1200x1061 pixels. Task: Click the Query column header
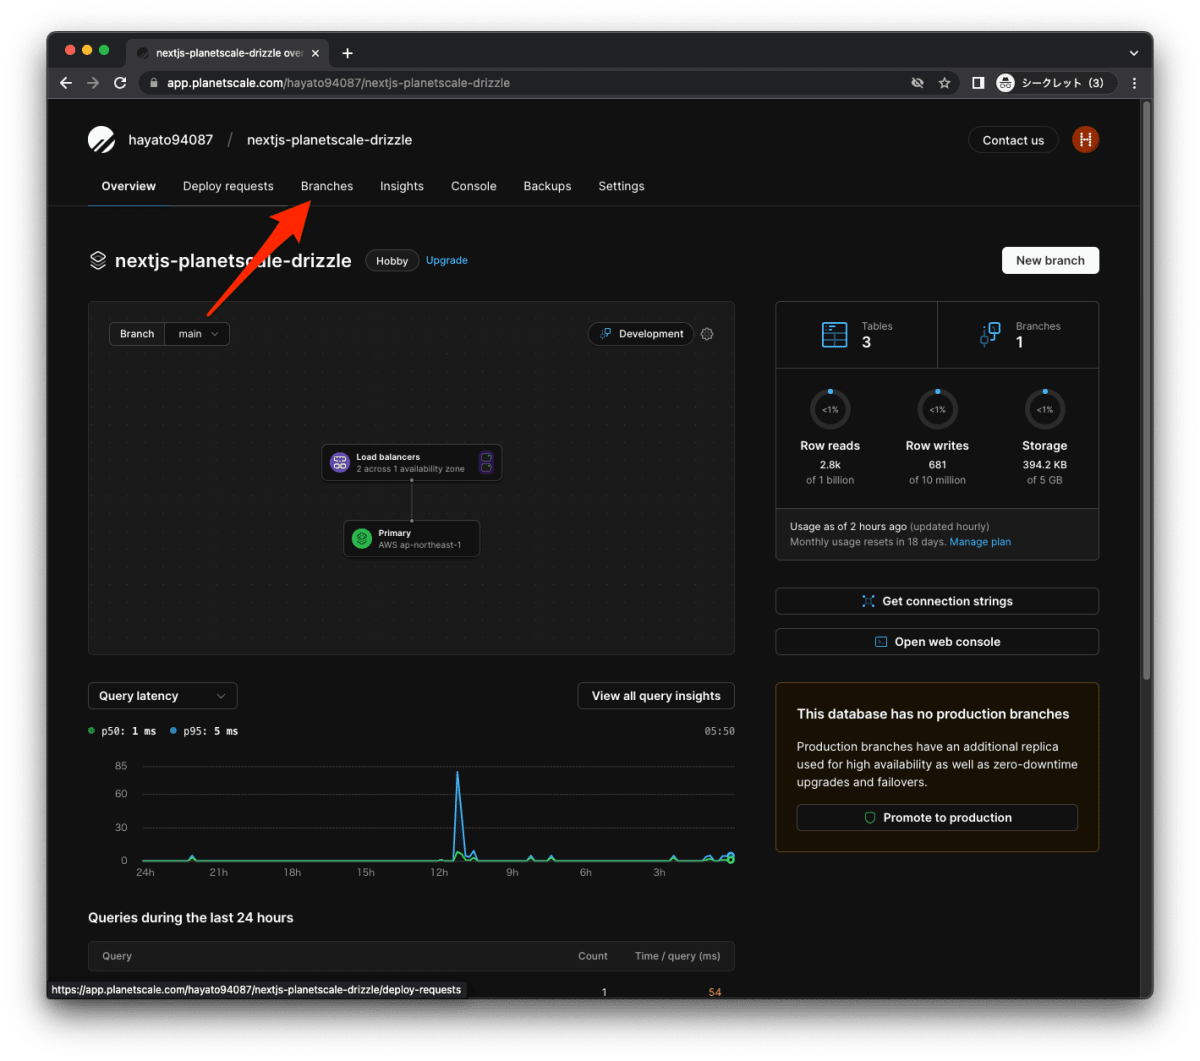tap(117, 956)
